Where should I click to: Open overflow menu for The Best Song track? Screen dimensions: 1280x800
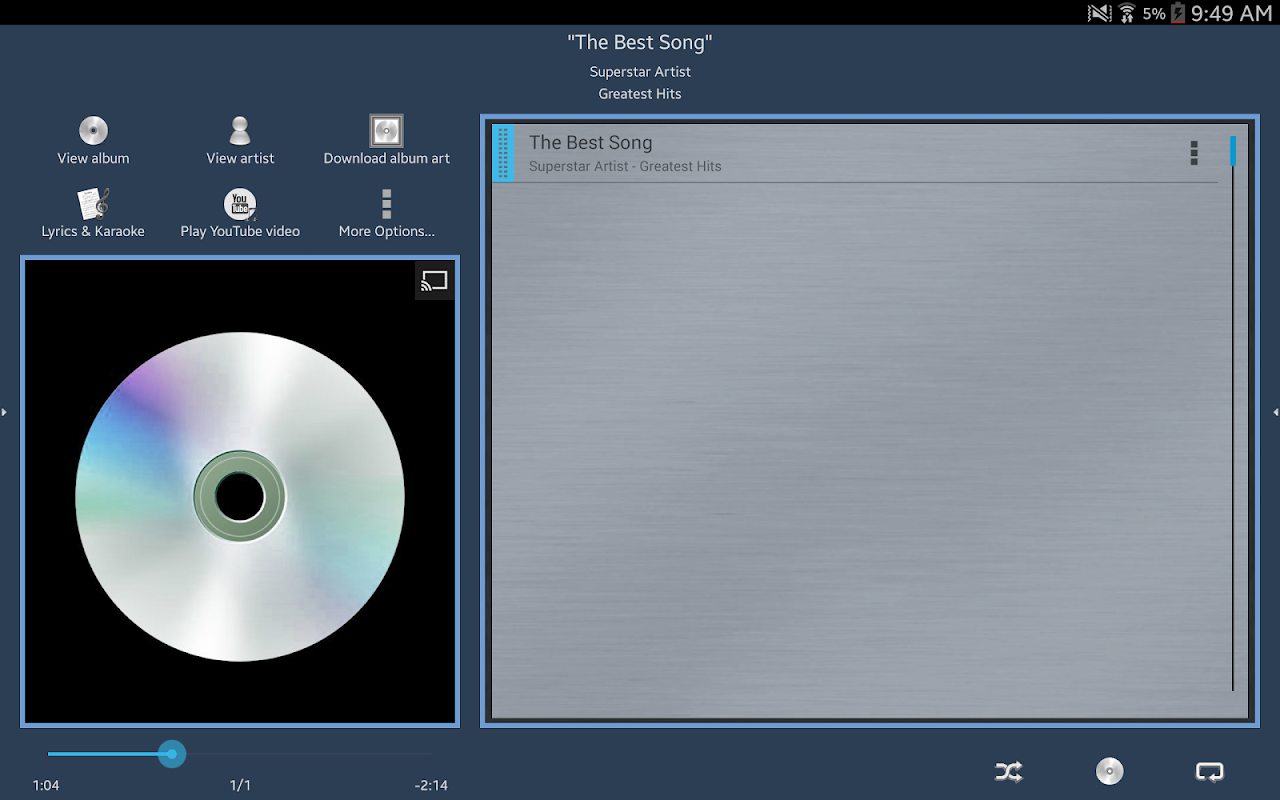pos(1193,153)
